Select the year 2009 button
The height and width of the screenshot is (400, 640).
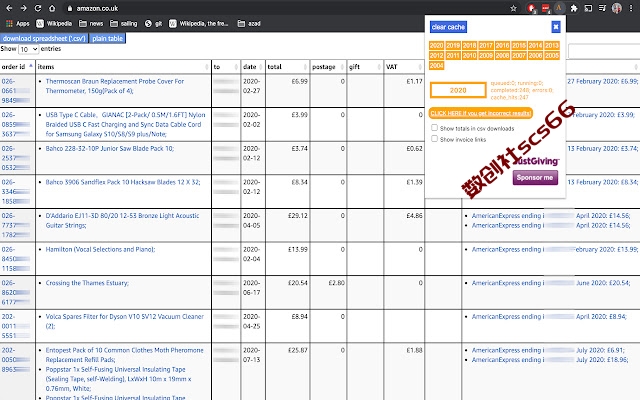coord(486,56)
